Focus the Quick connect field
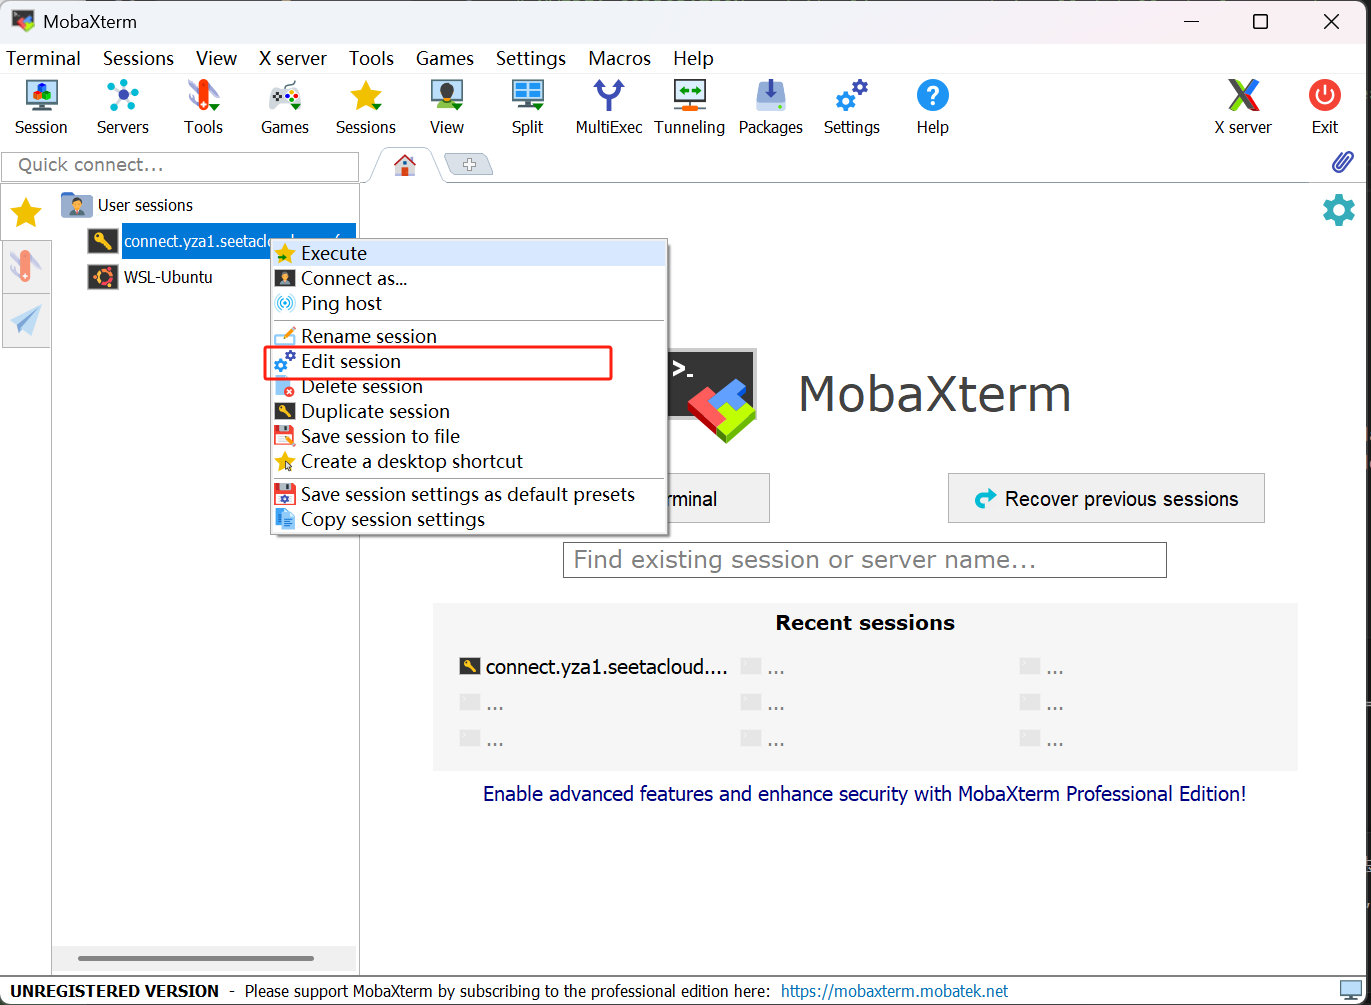Screen dimensions: 1371x1005 [x=180, y=166]
